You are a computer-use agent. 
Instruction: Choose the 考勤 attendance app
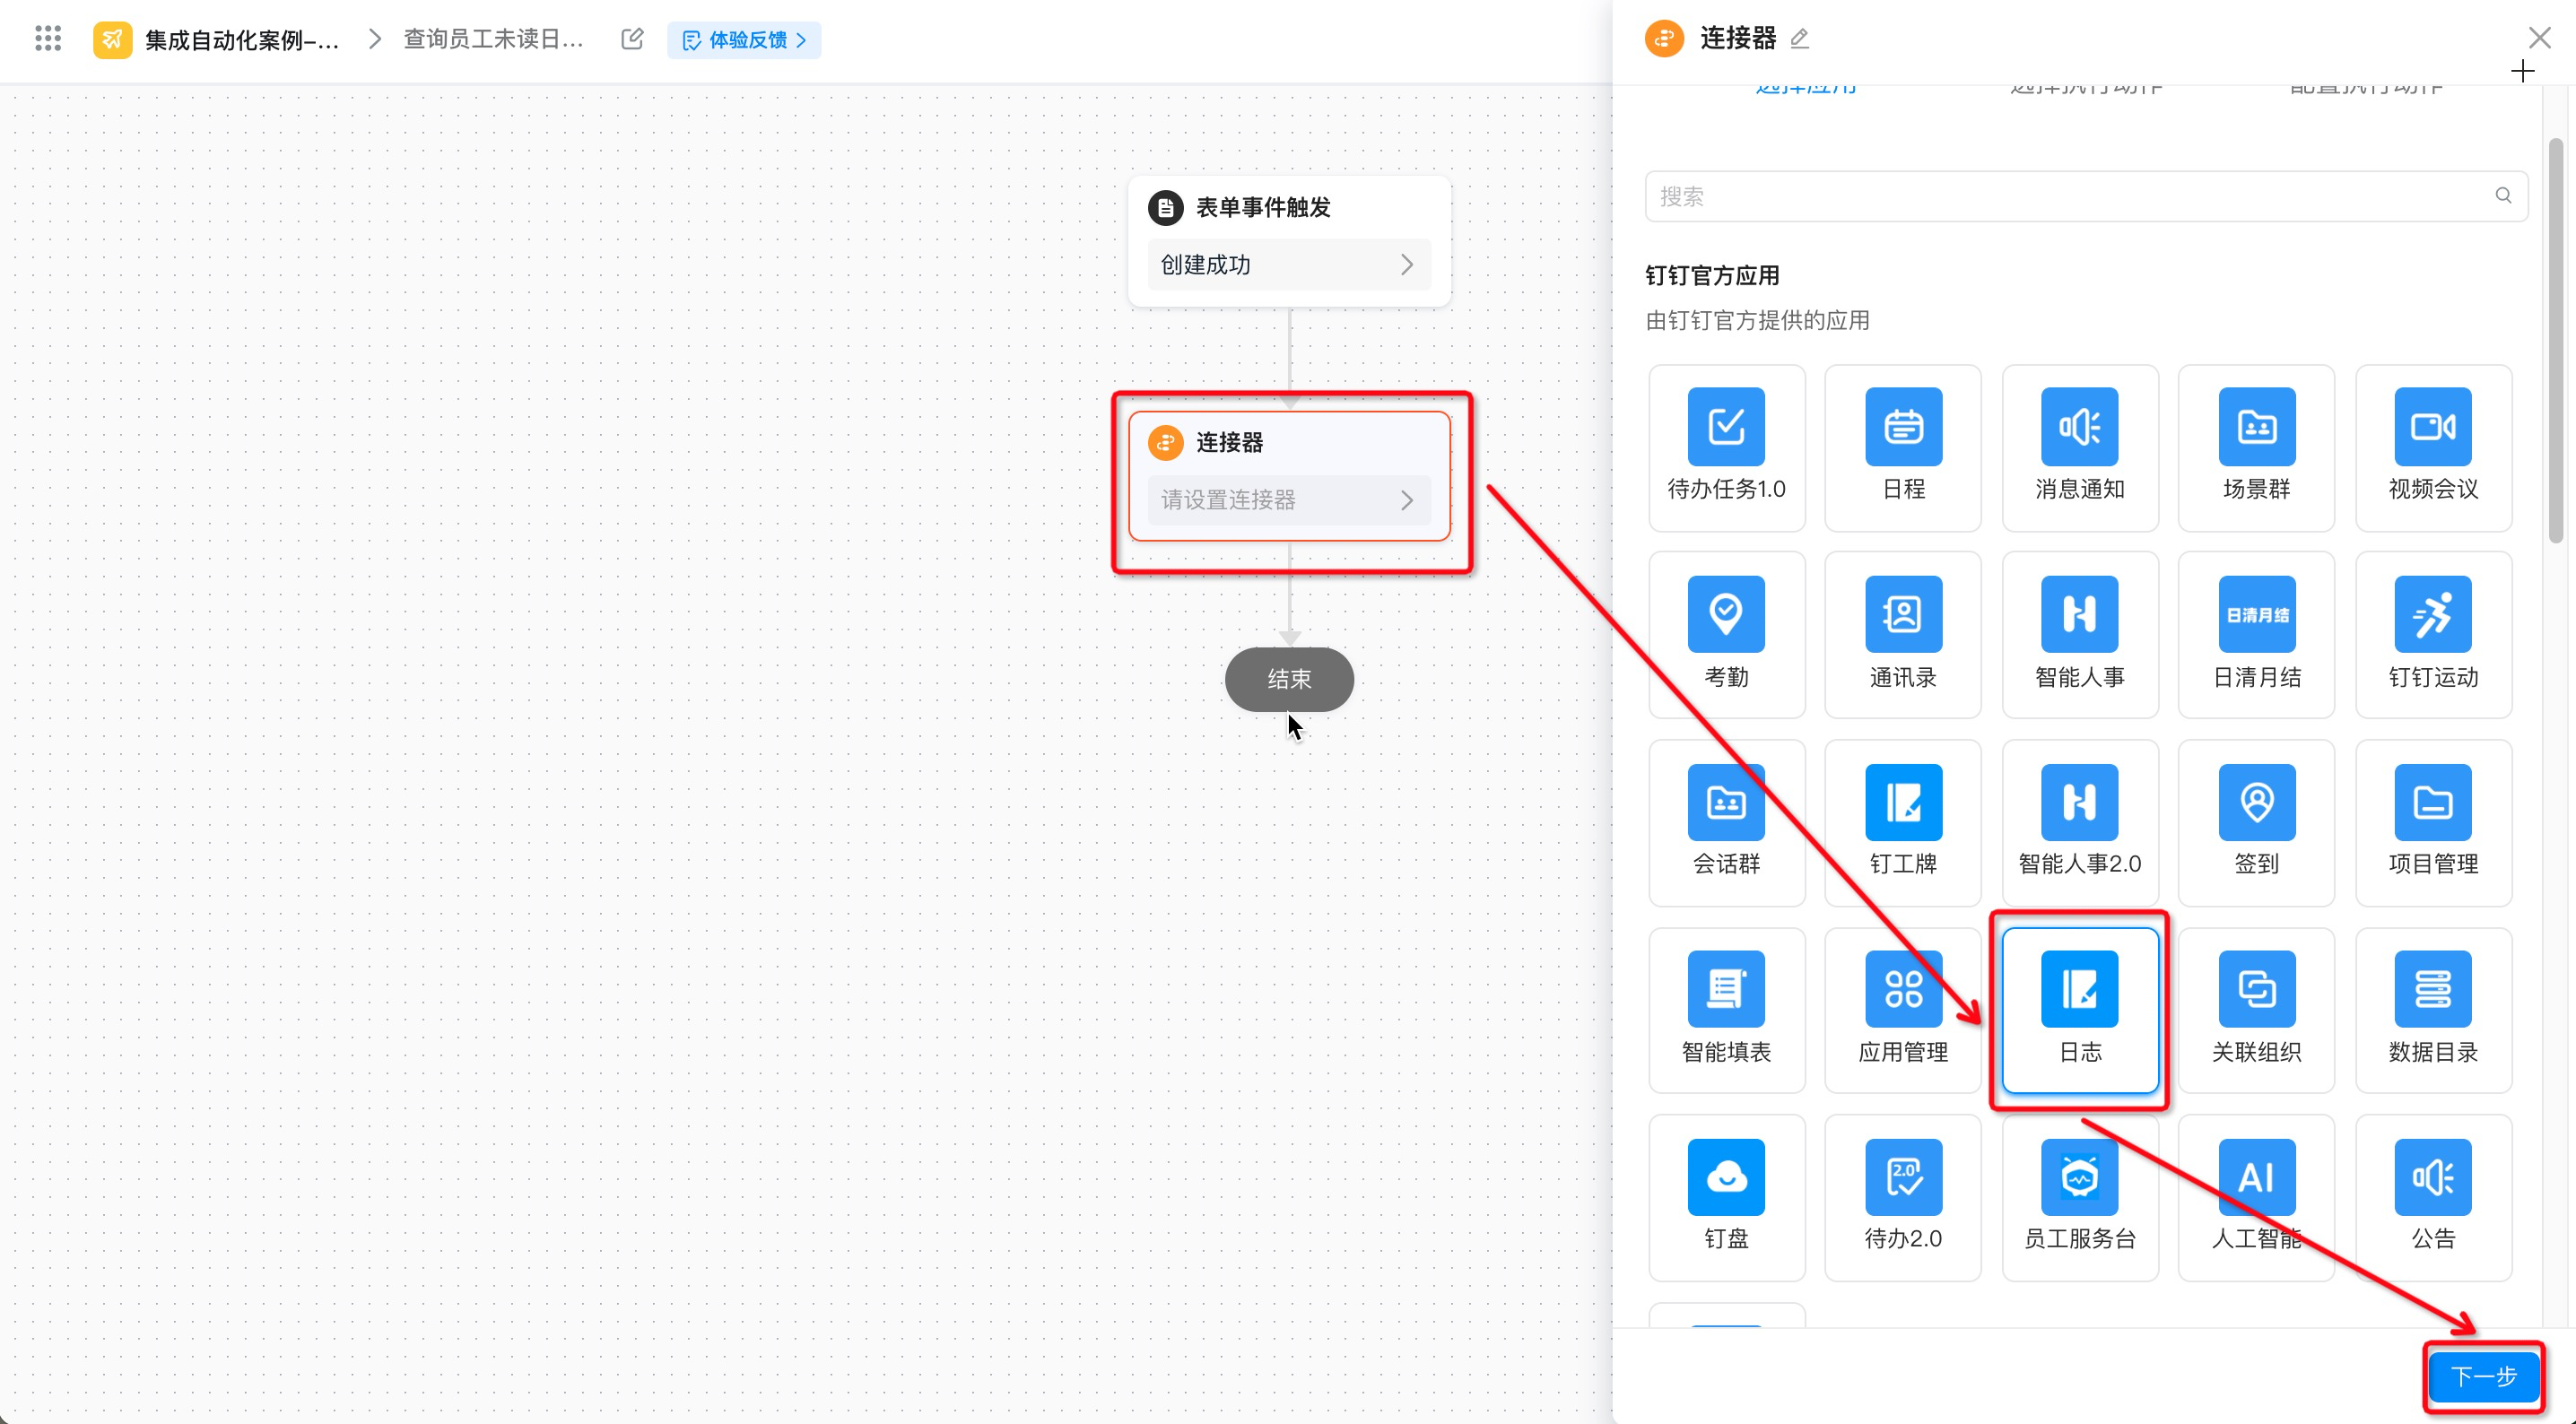(x=1726, y=635)
